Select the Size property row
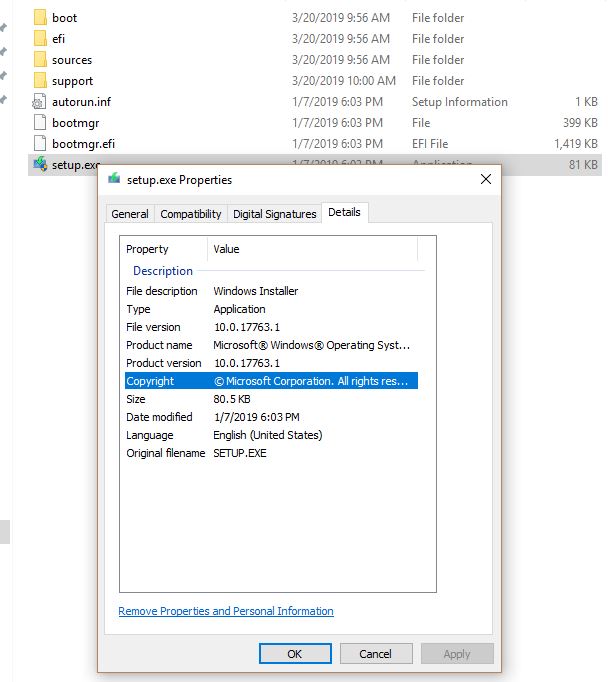Image resolution: width=608 pixels, height=682 pixels. point(271,399)
